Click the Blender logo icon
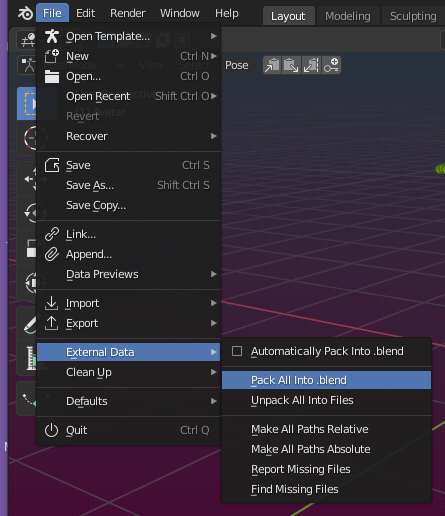This screenshot has height=516, width=445. 25,13
